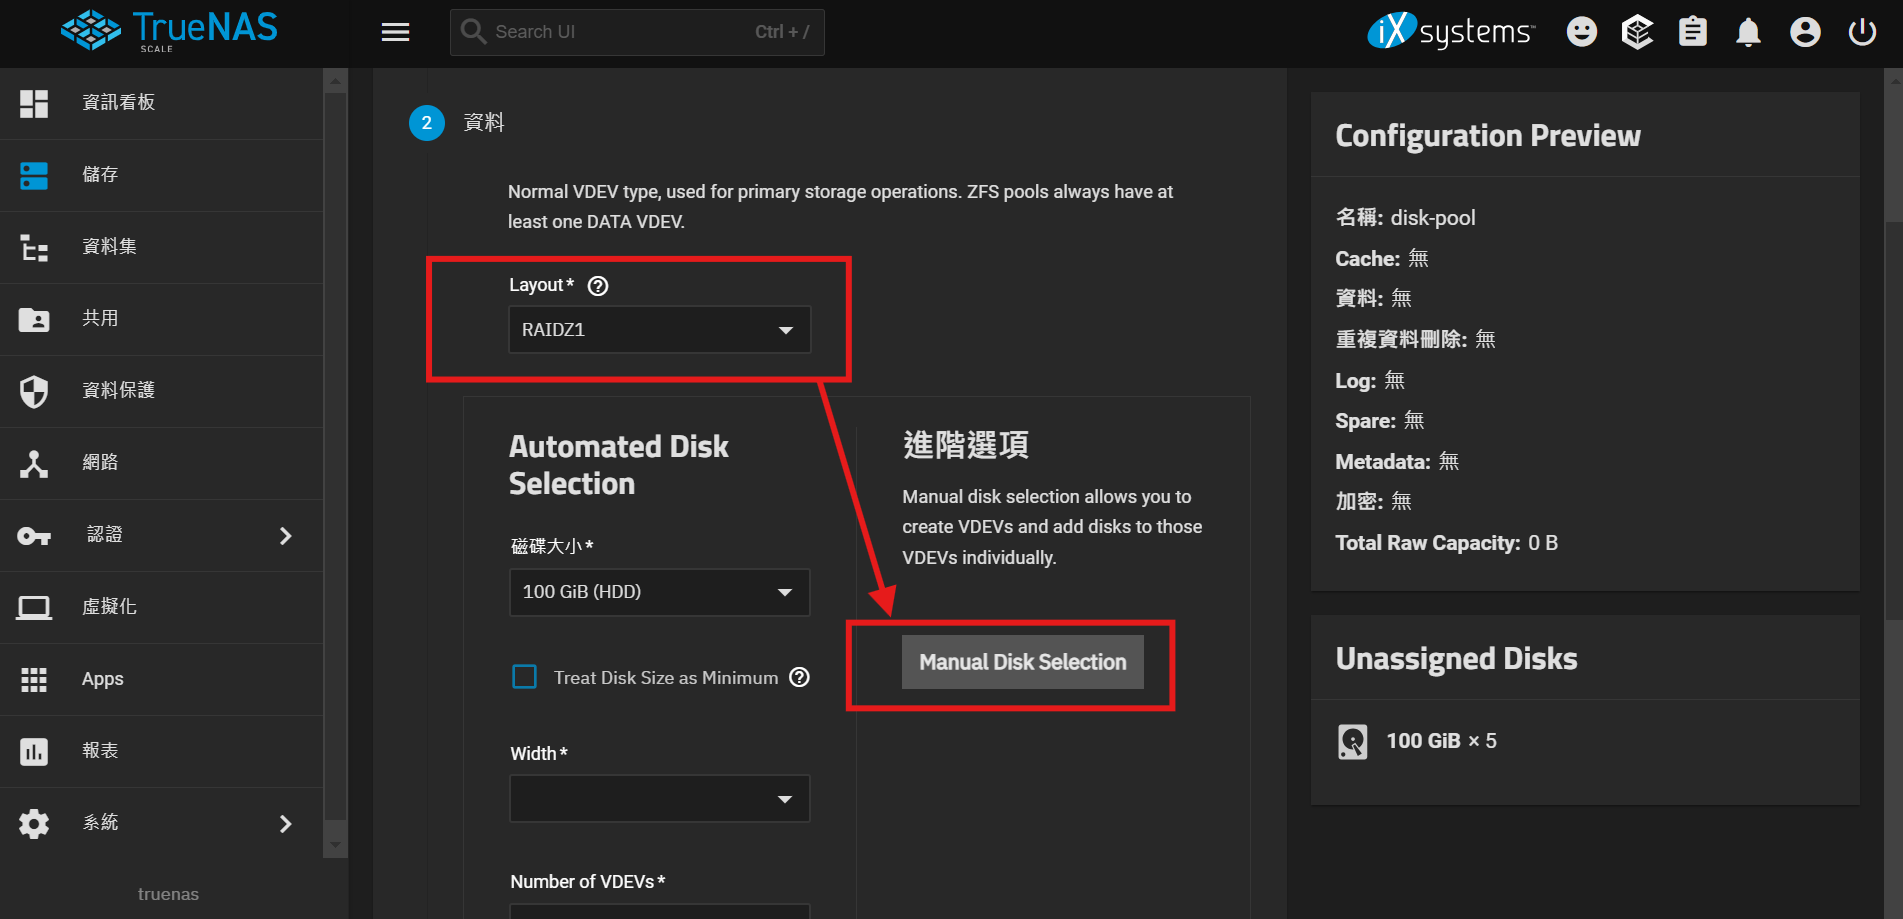
Task: Click the iXsystems logo link
Action: (x=1450, y=32)
